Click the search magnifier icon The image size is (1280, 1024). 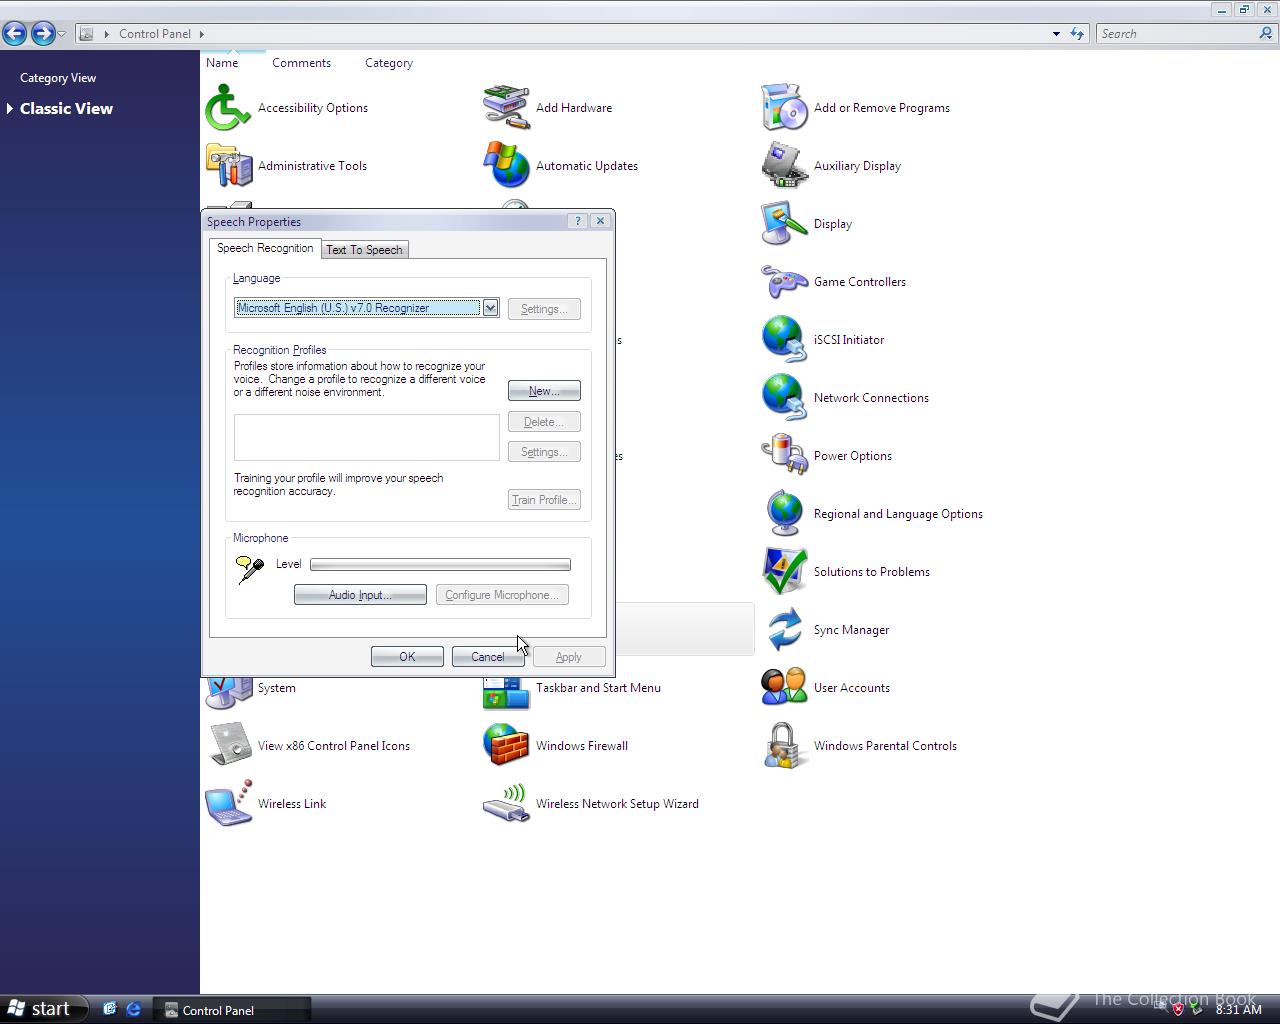pyautogui.click(x=1266, y=33)
